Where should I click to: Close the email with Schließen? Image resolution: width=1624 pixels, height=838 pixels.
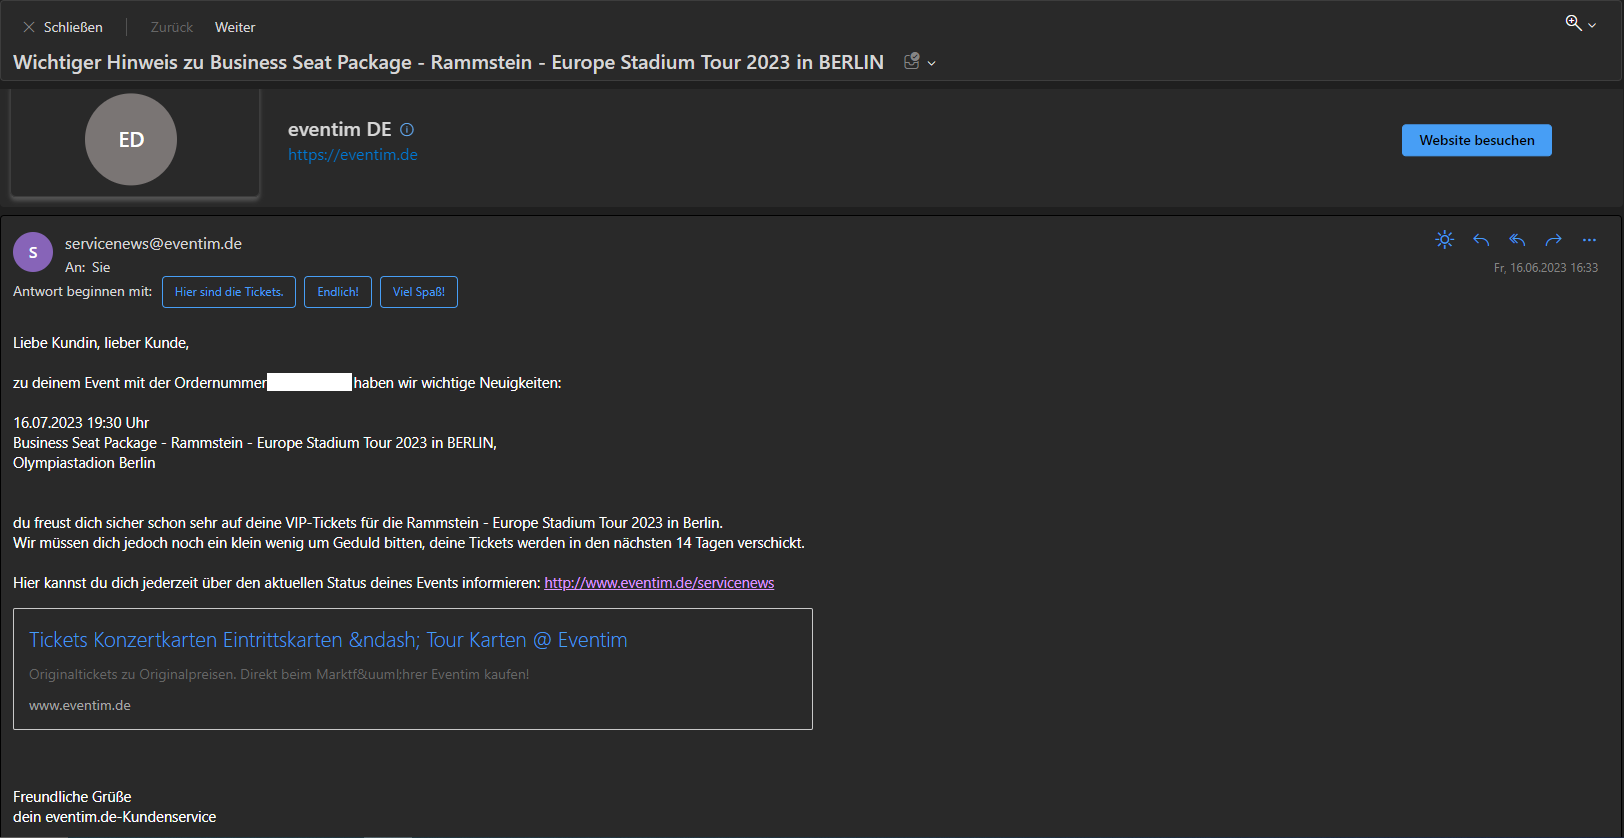point(62,27)
